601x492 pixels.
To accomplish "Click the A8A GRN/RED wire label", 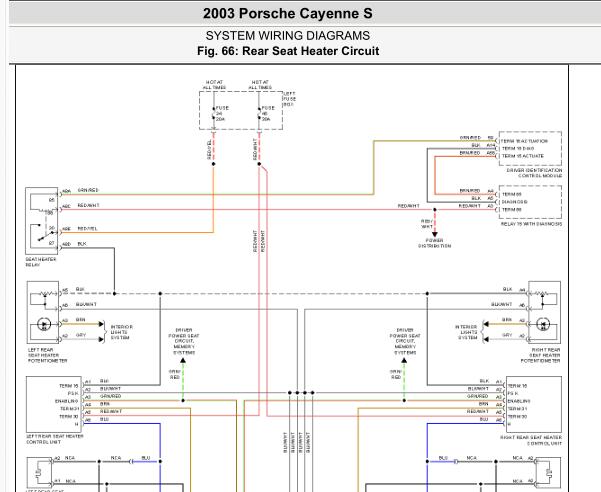I will point(88,190).
